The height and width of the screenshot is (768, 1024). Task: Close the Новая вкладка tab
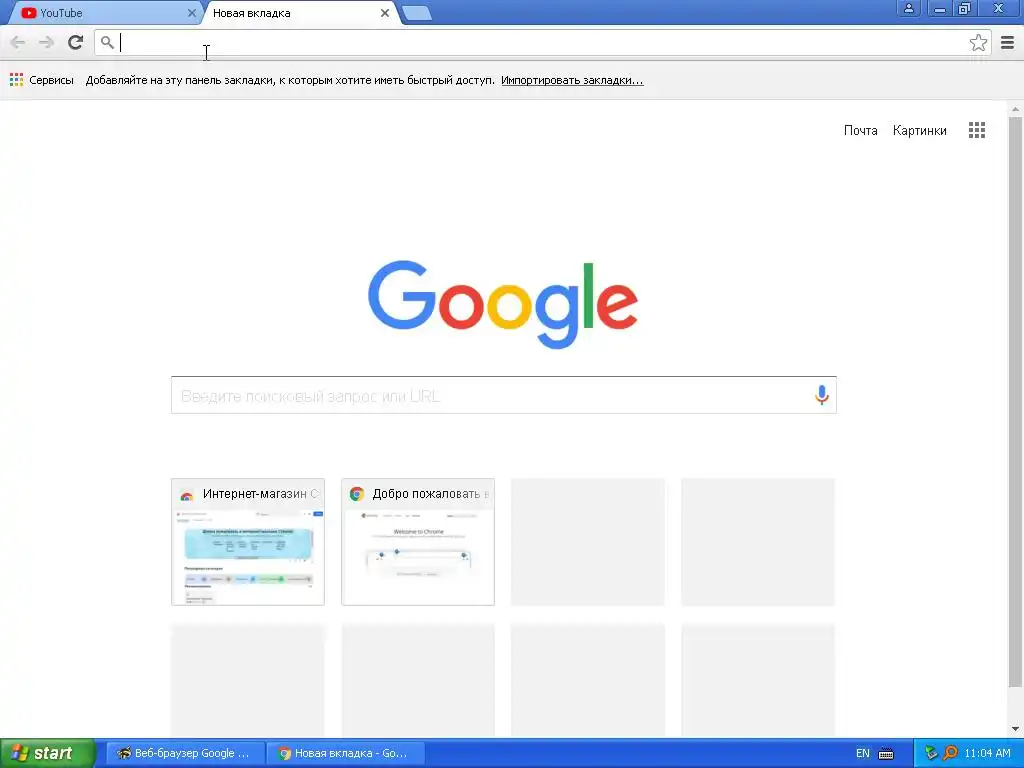[385, 13]
